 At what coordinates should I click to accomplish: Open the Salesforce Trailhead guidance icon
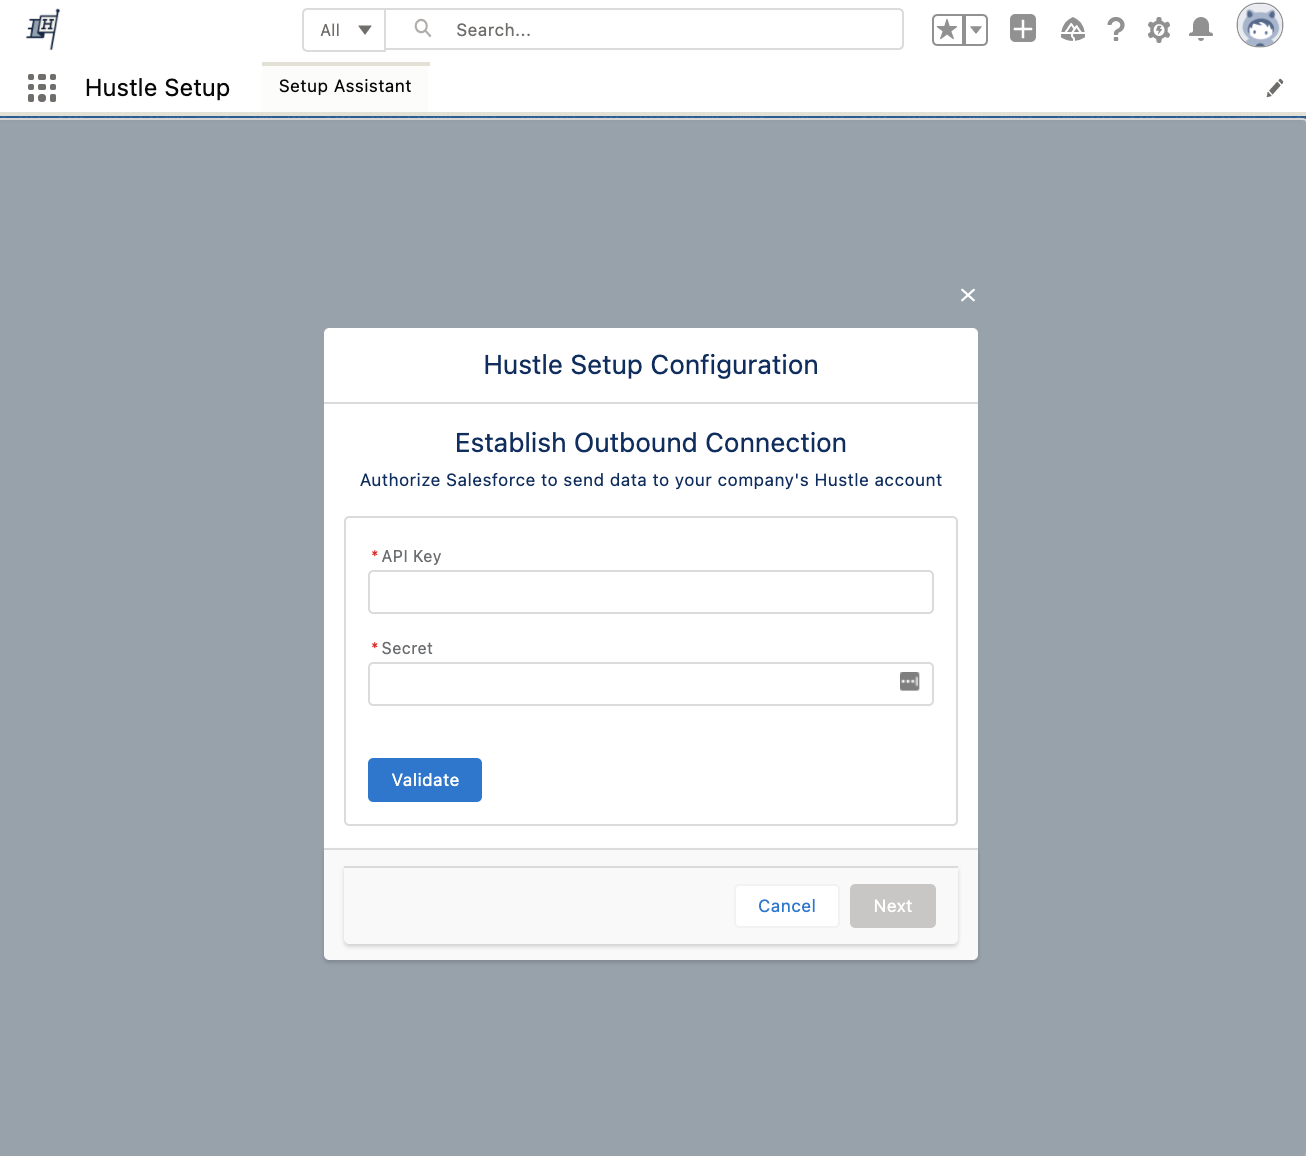(1073, 30)
